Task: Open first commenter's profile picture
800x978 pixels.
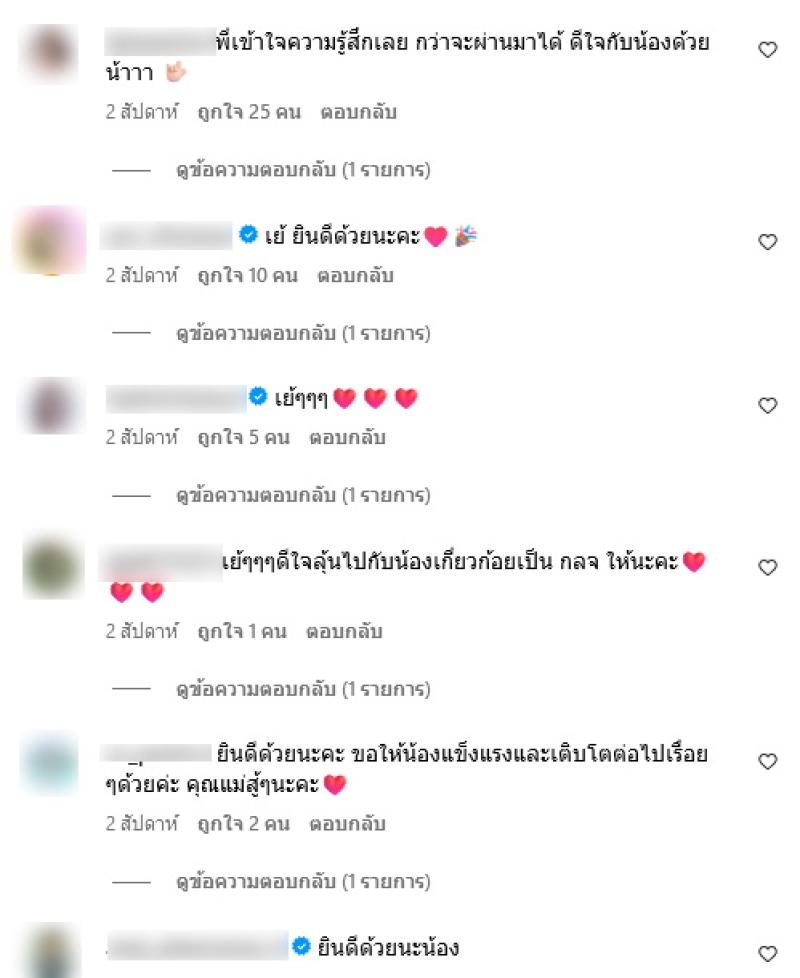Action: [51, 53]
